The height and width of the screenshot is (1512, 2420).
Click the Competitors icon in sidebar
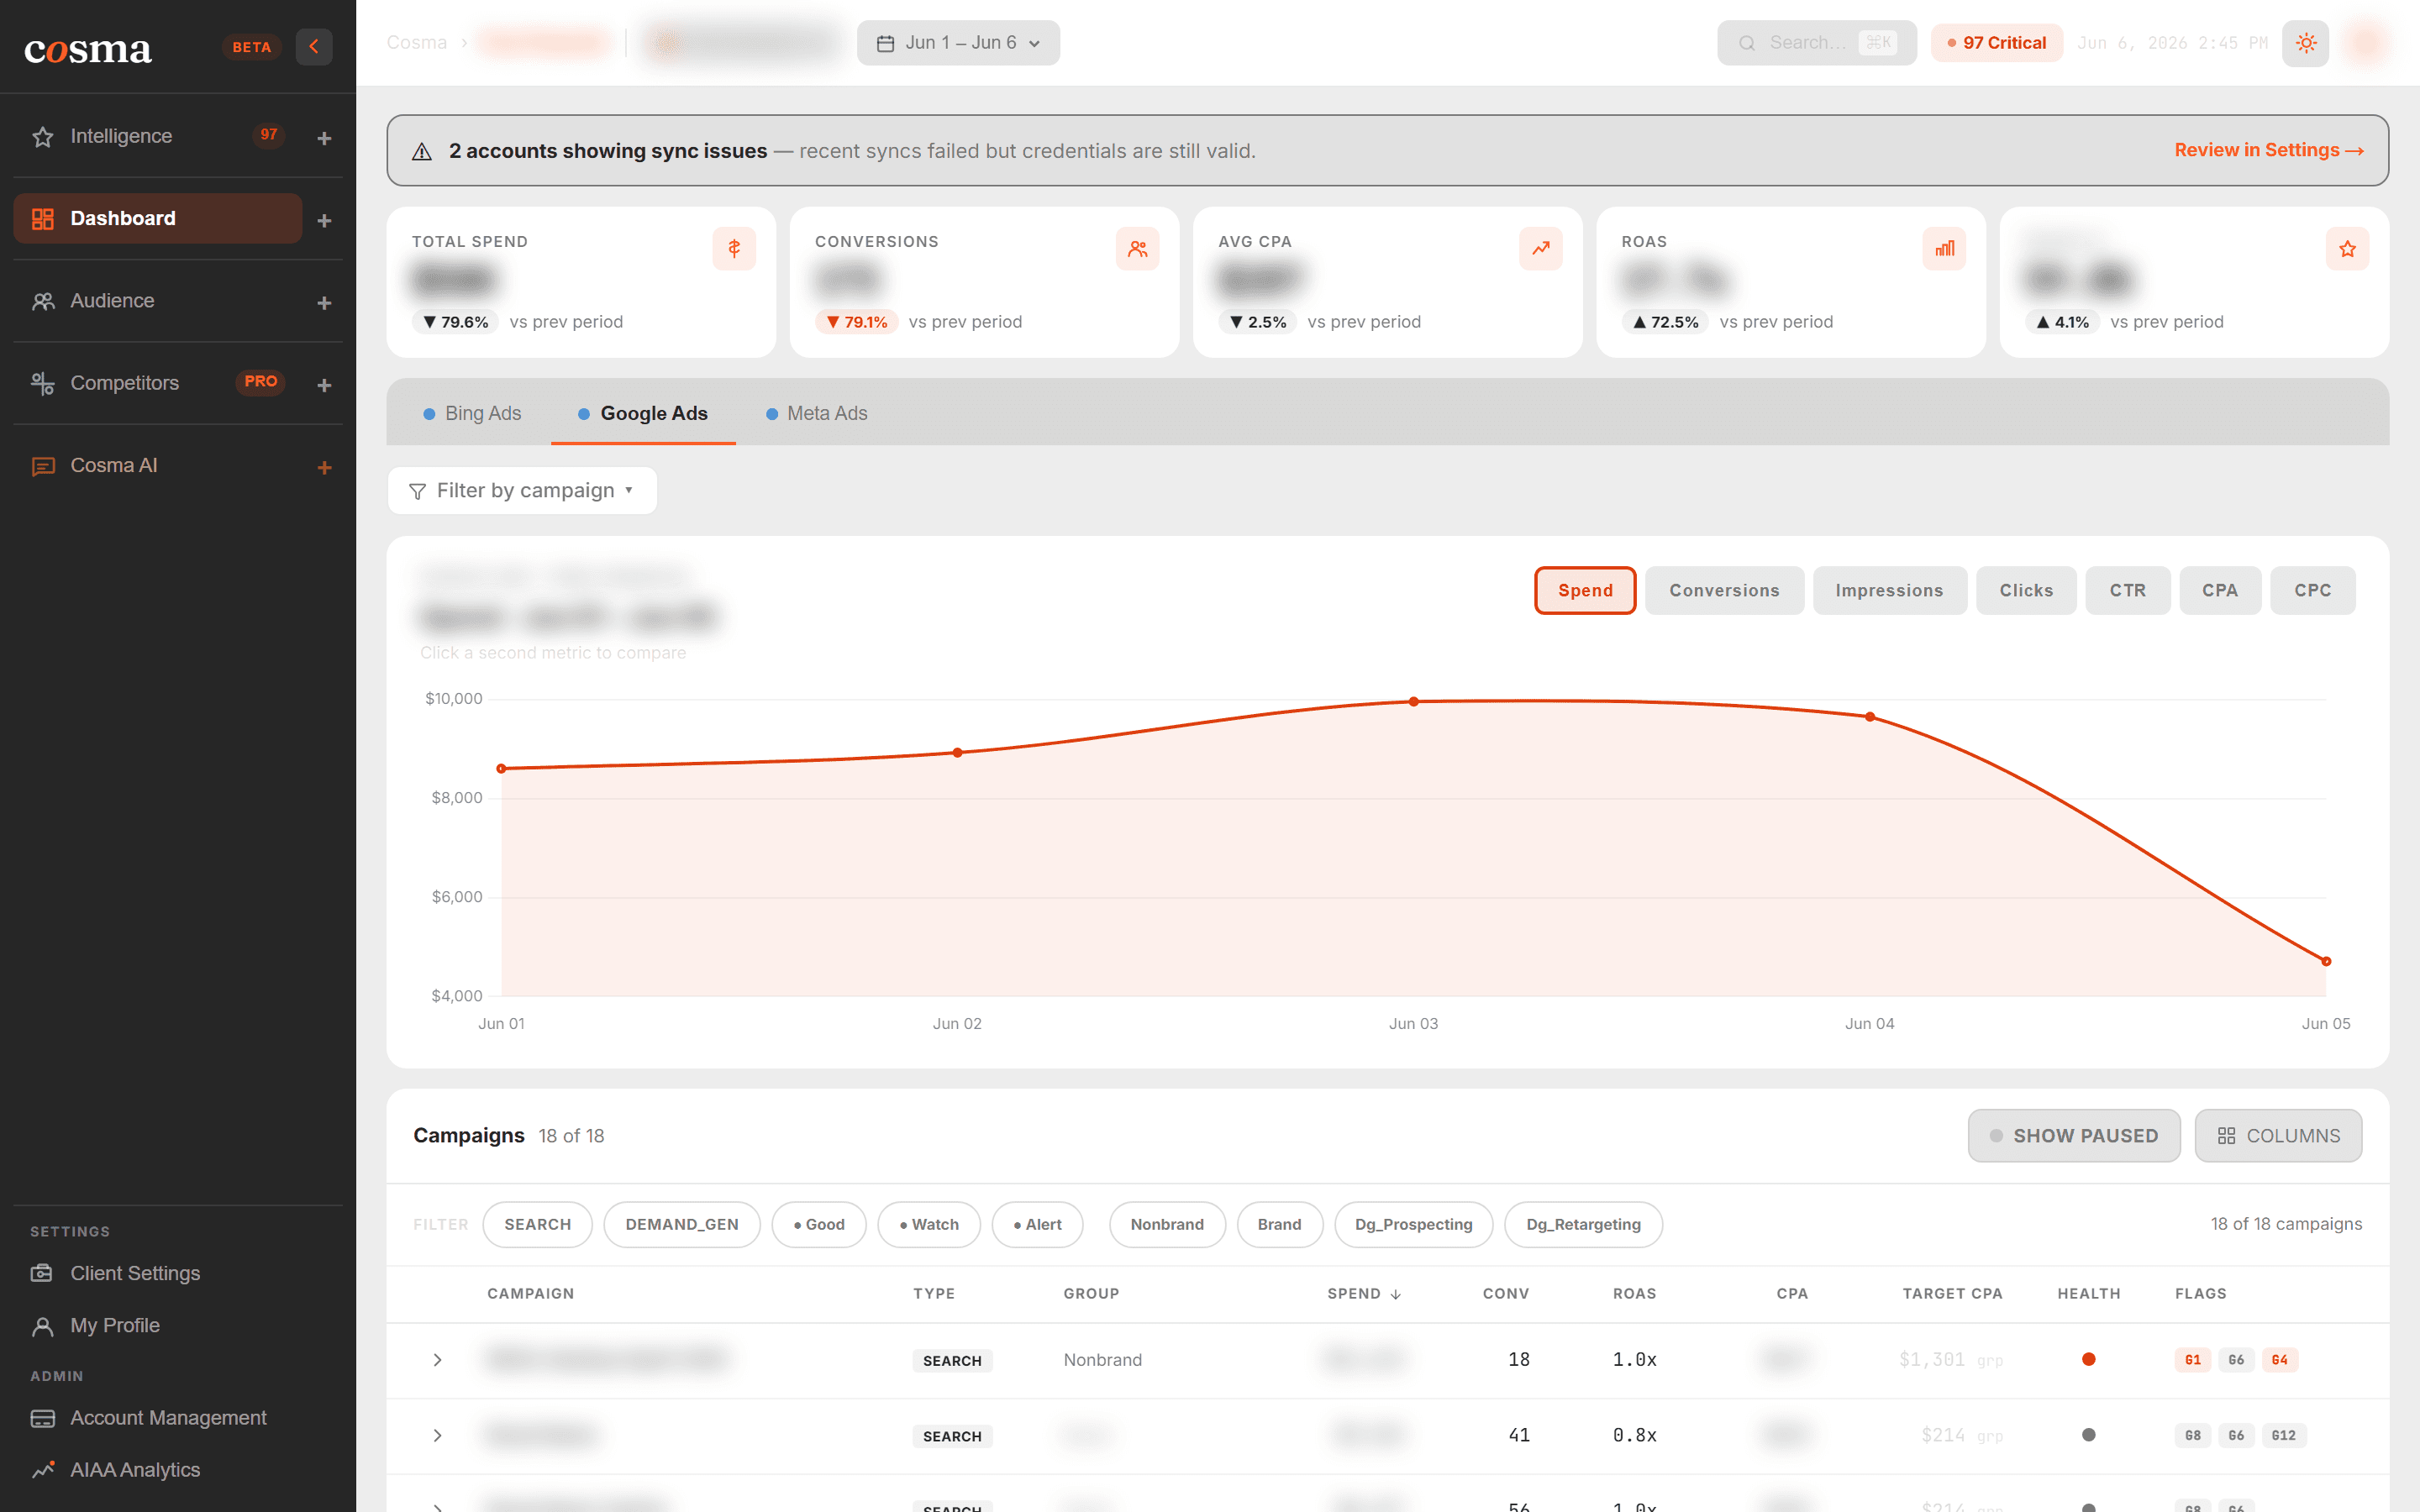[43, 383]
